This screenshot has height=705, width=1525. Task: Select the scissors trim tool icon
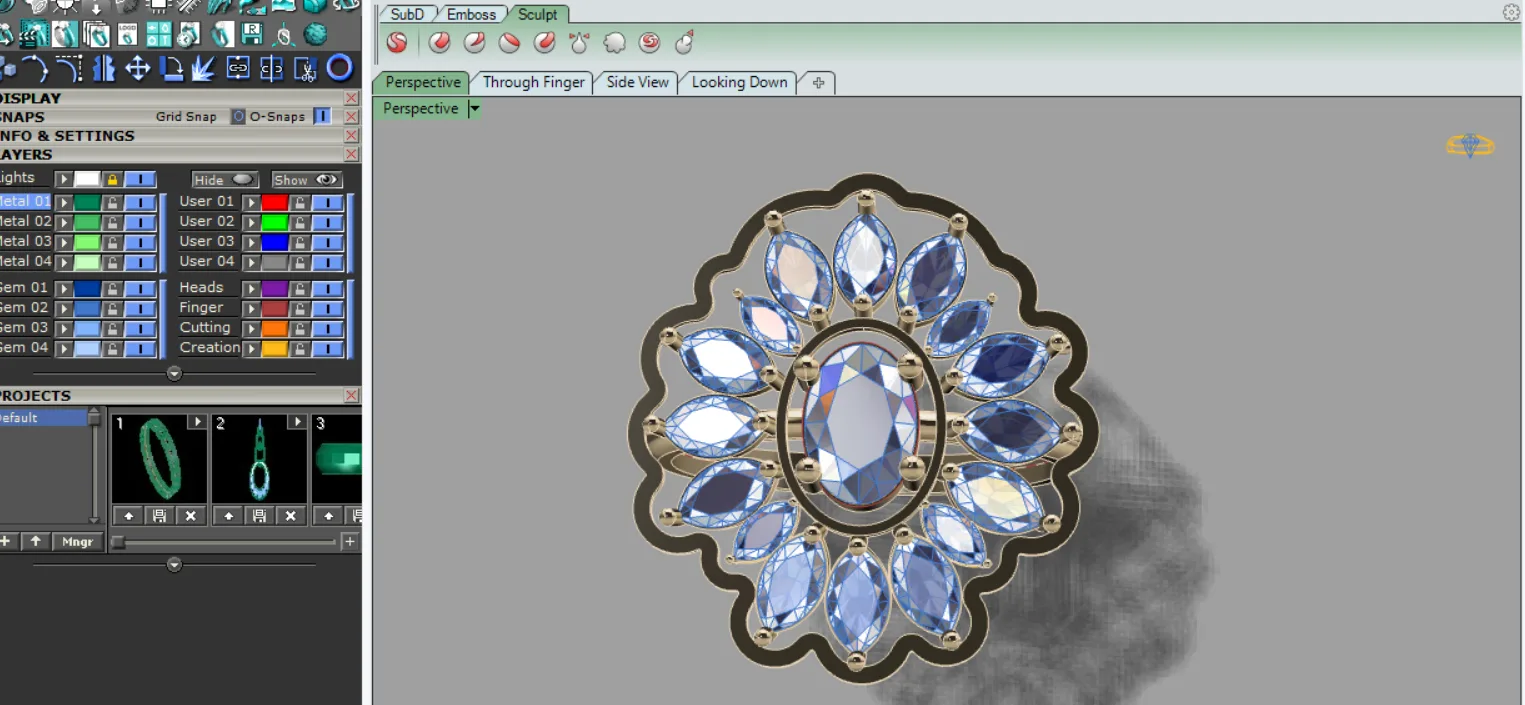(306, 68)
